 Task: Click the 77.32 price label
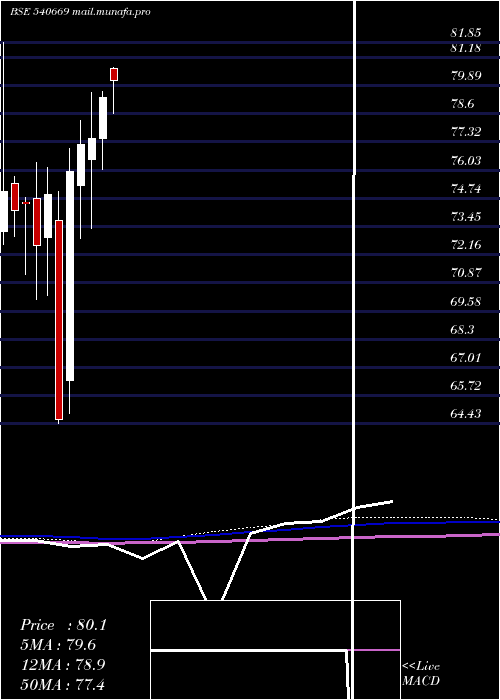click(466, 132)
